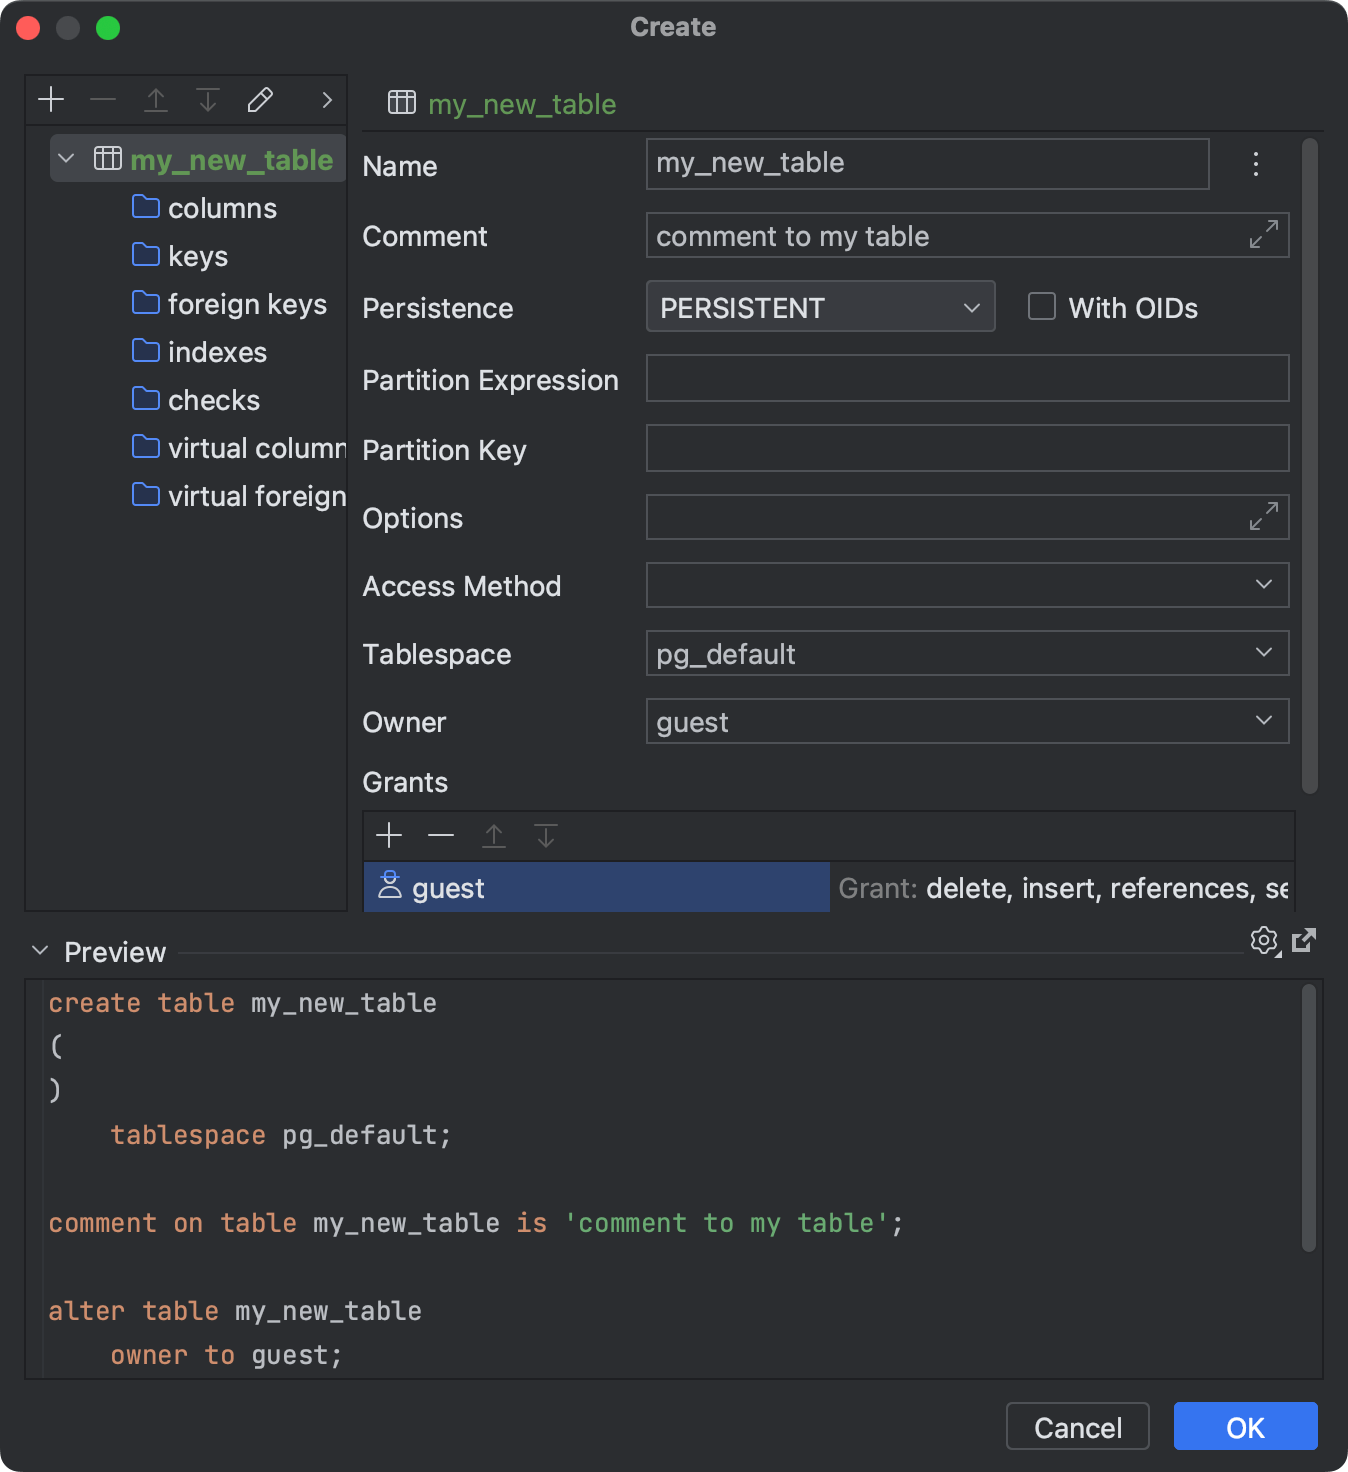Viewport: 1348px width, 1472px height.
Task: Open the Preview settings gear icon
Action: tap(1263, 941)
